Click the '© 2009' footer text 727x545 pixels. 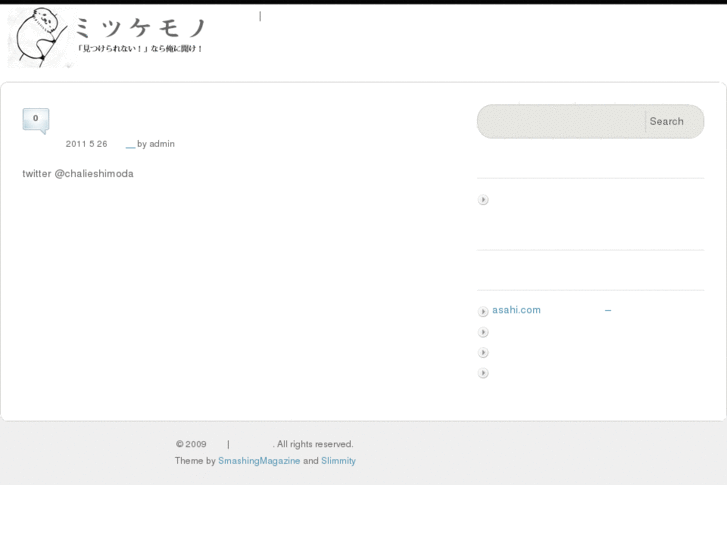point(191,444)
